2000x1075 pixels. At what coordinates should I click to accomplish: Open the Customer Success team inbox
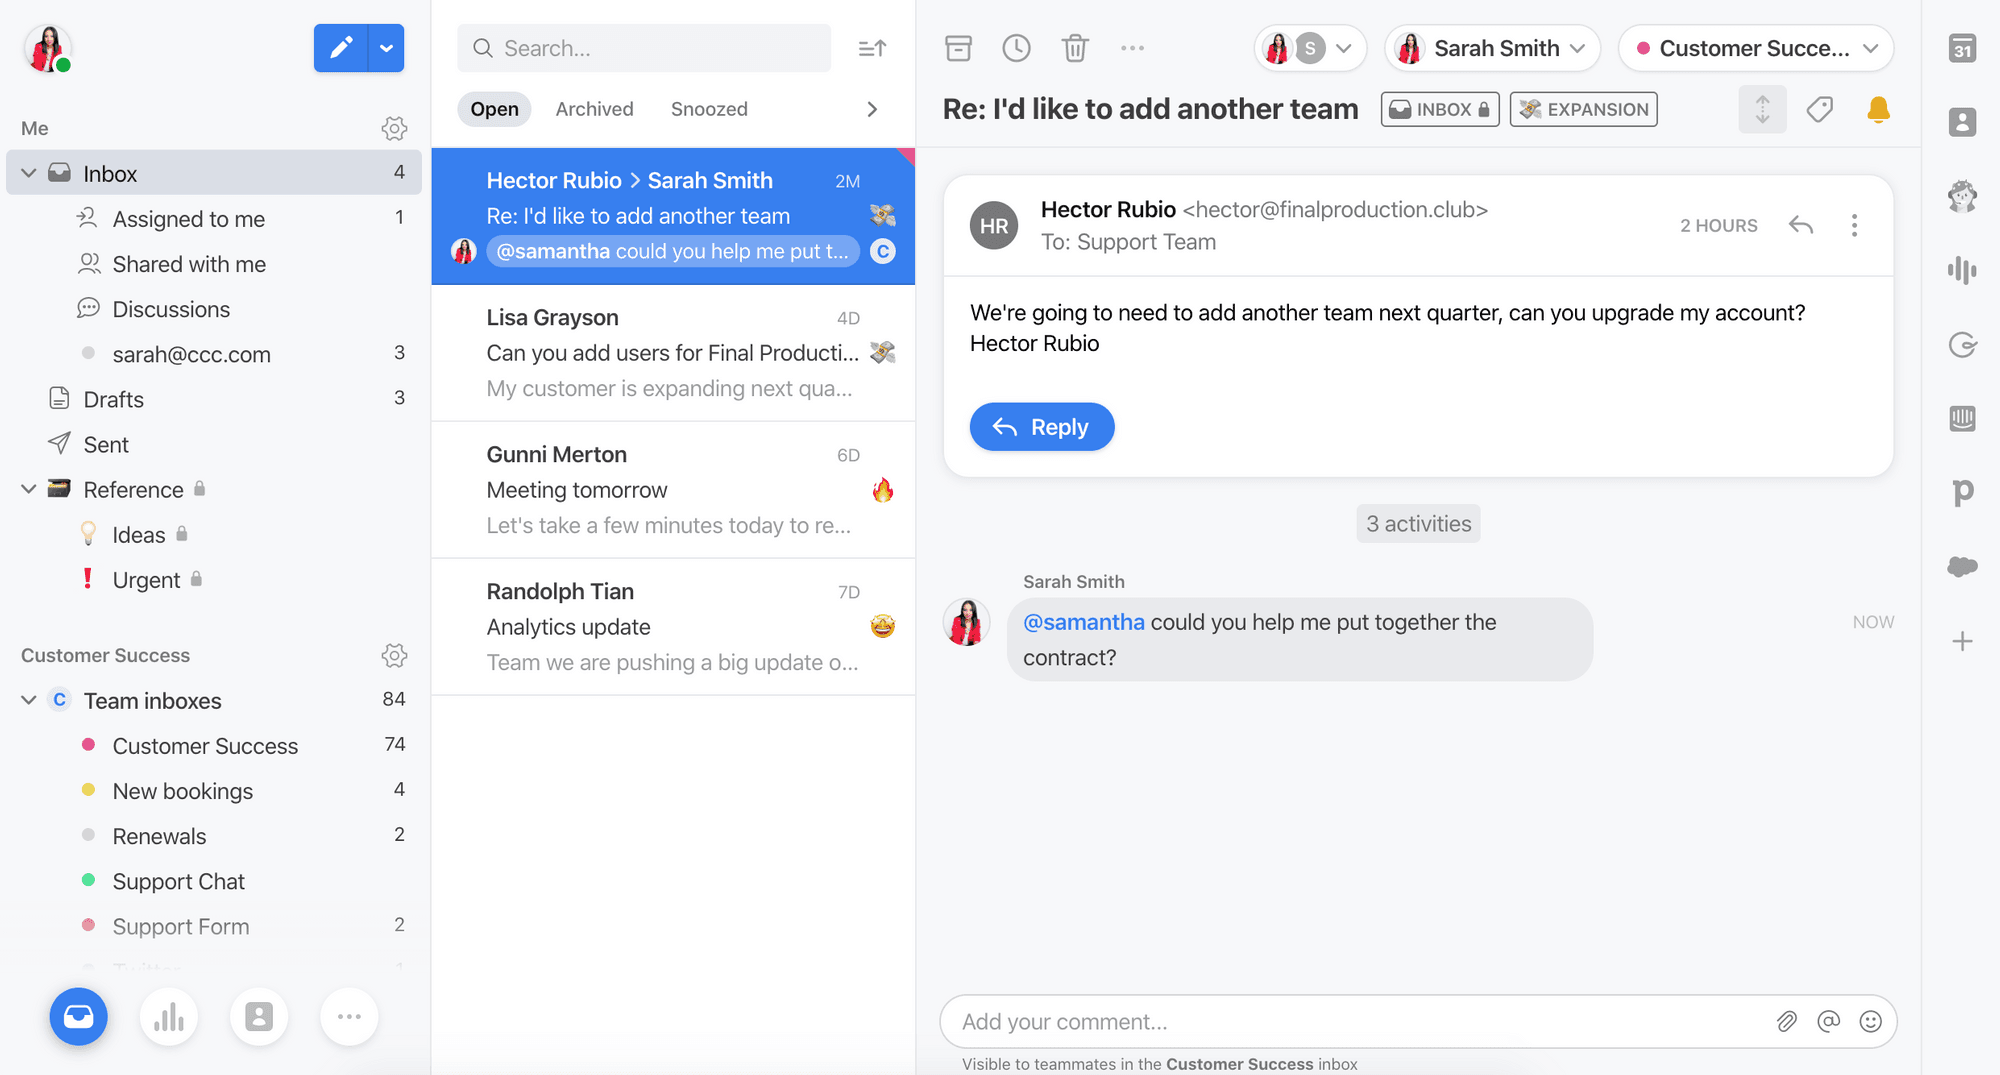[214, 746]
